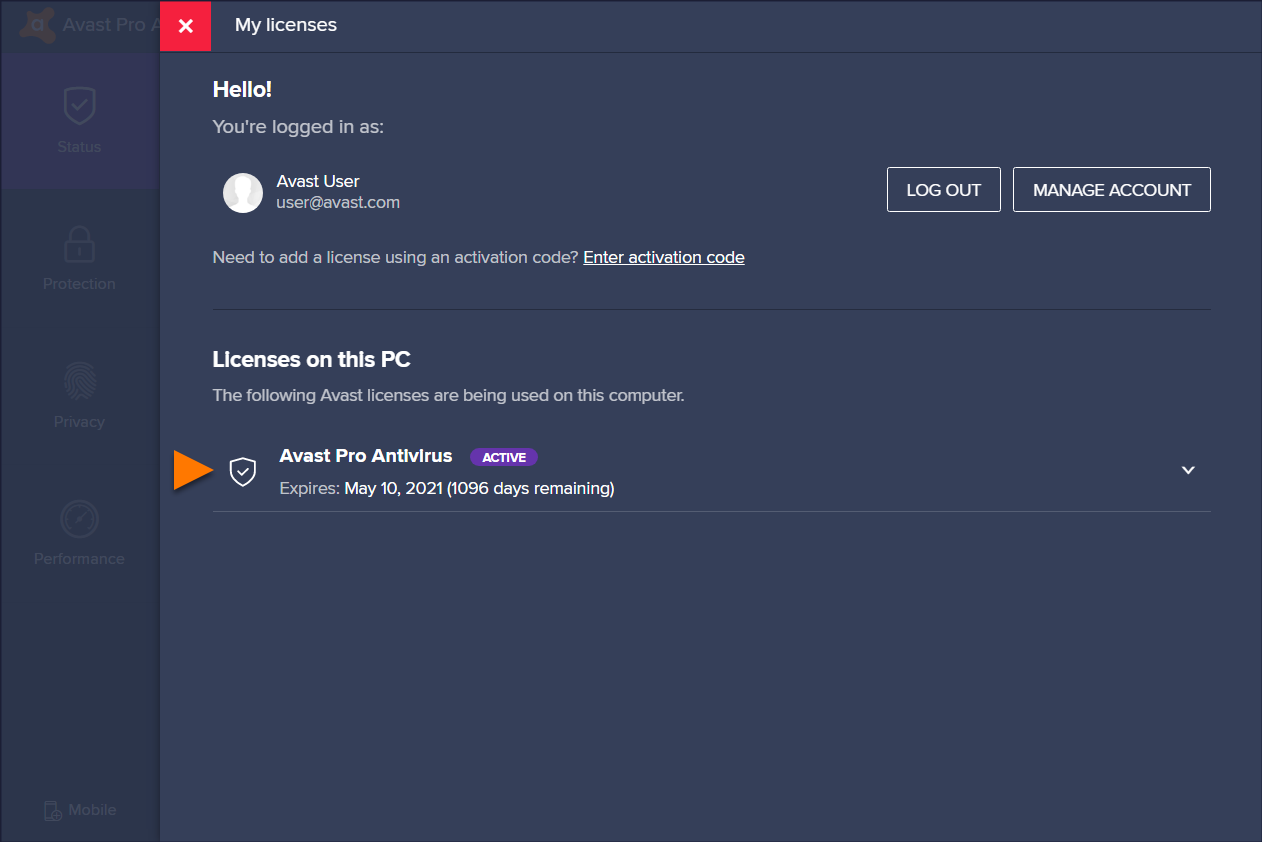Screen dimensions: 1262x842
Task: Open the Privacy fingerprint icon in the sidebar
Action: coord(79,382)
